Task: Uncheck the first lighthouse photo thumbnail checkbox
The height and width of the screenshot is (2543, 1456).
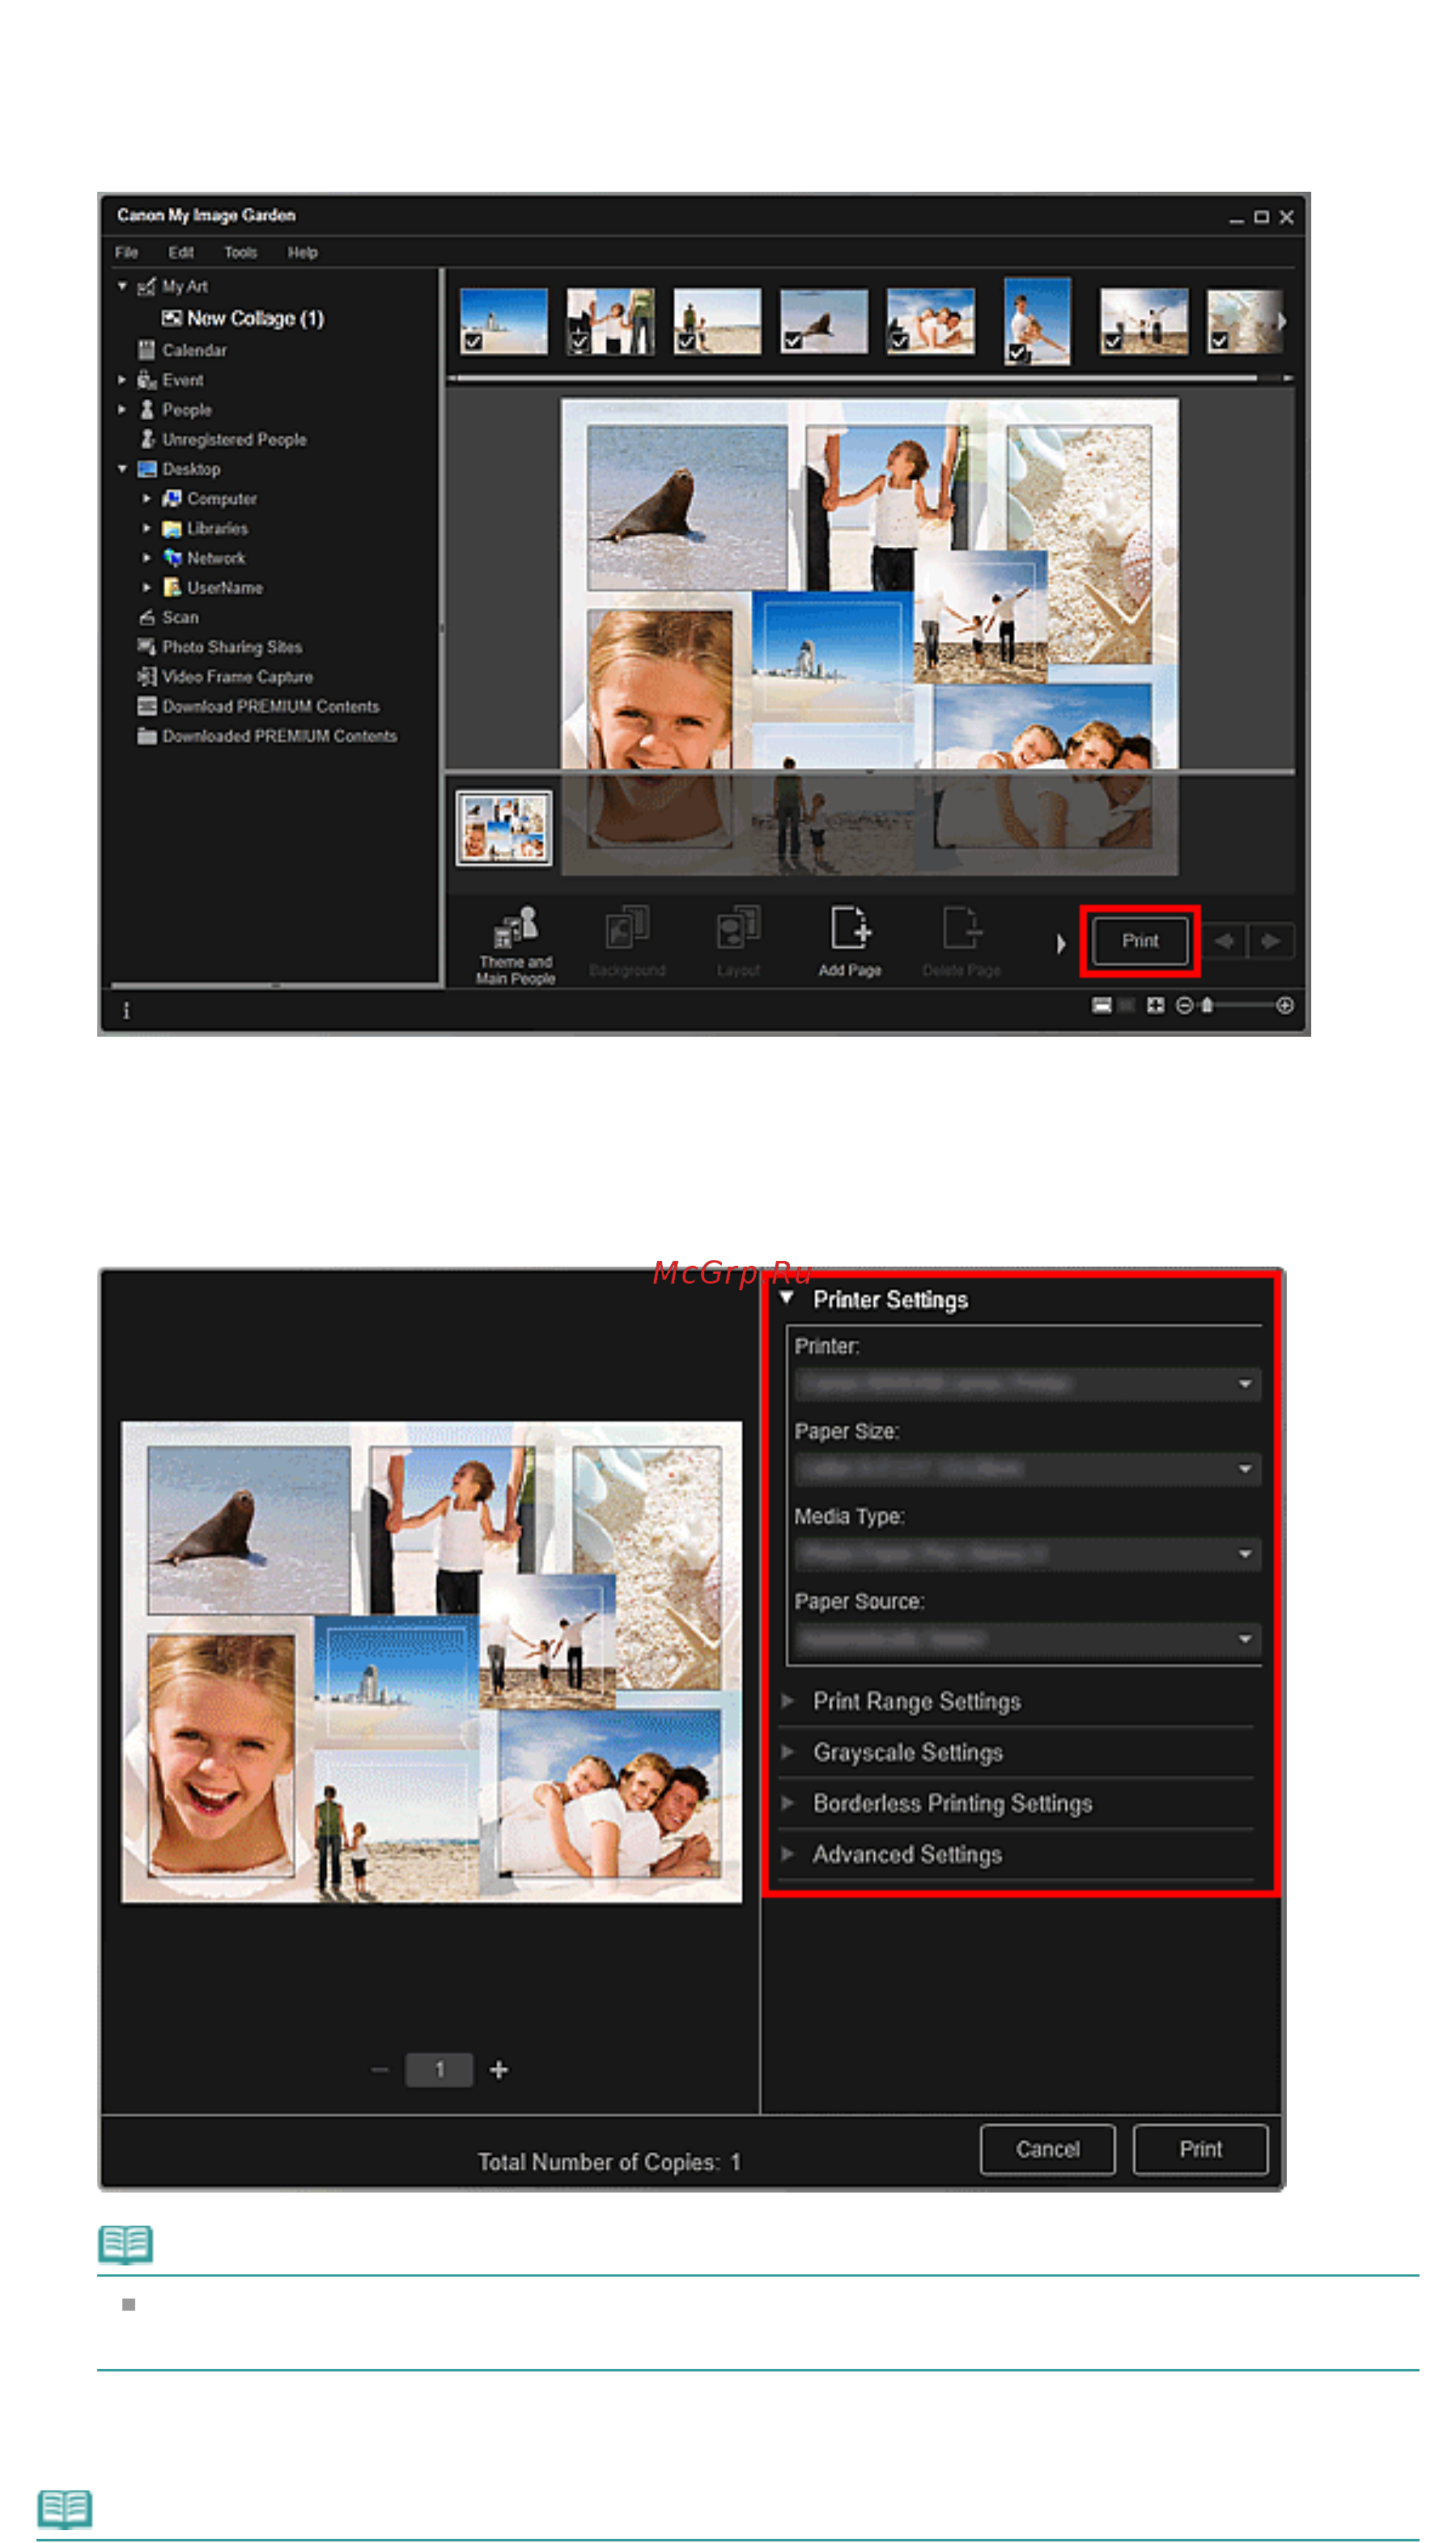Action: [x=473, y=342]
